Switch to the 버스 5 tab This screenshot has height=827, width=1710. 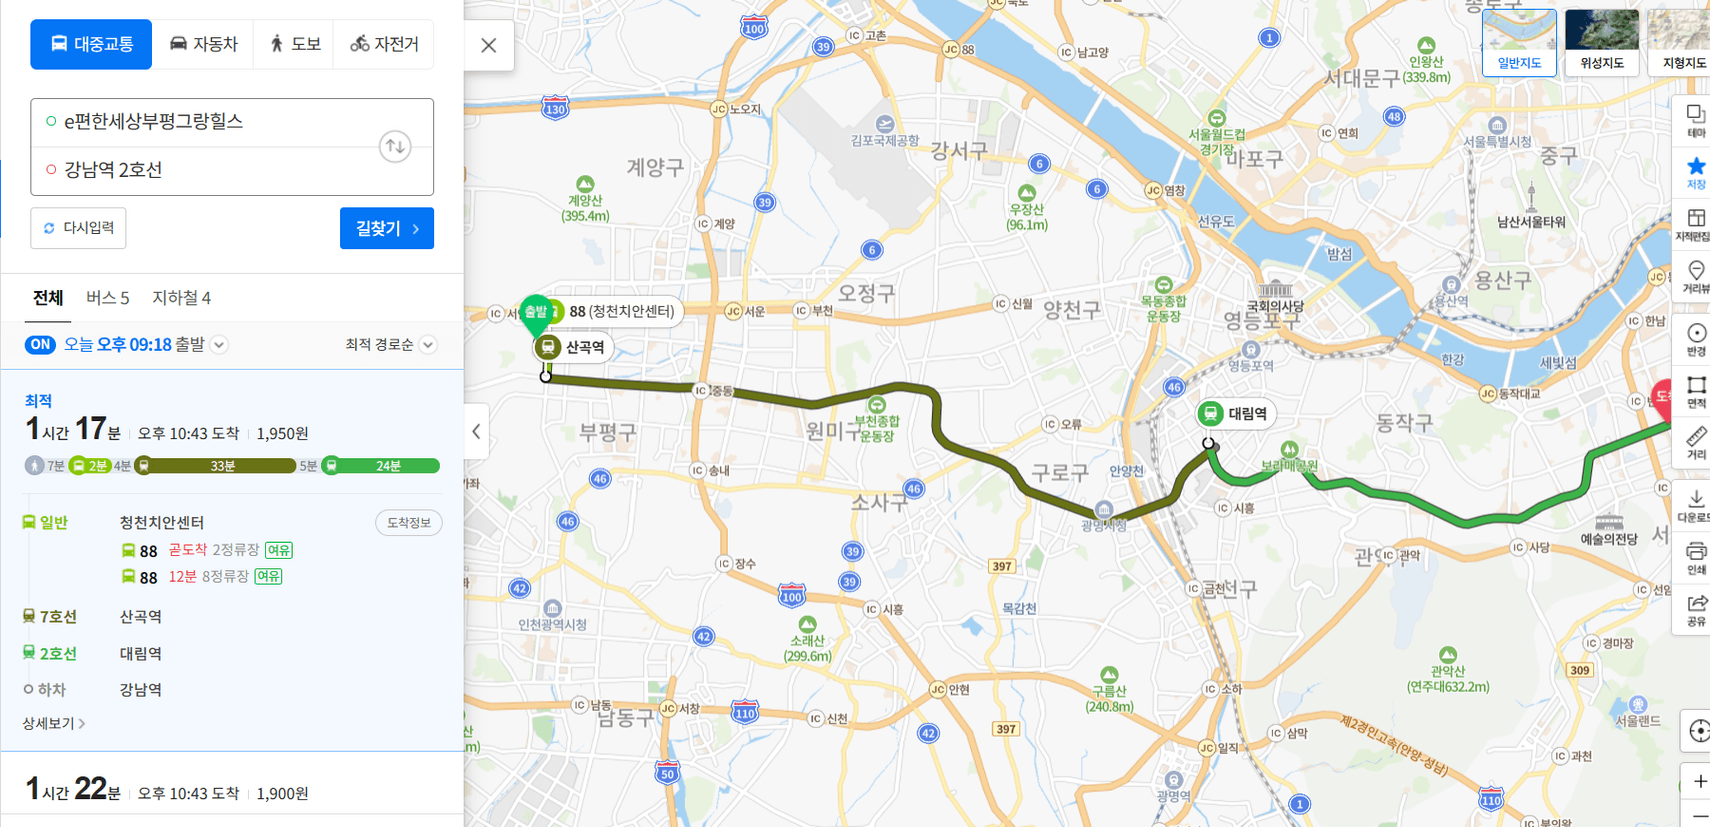(107, 298)
